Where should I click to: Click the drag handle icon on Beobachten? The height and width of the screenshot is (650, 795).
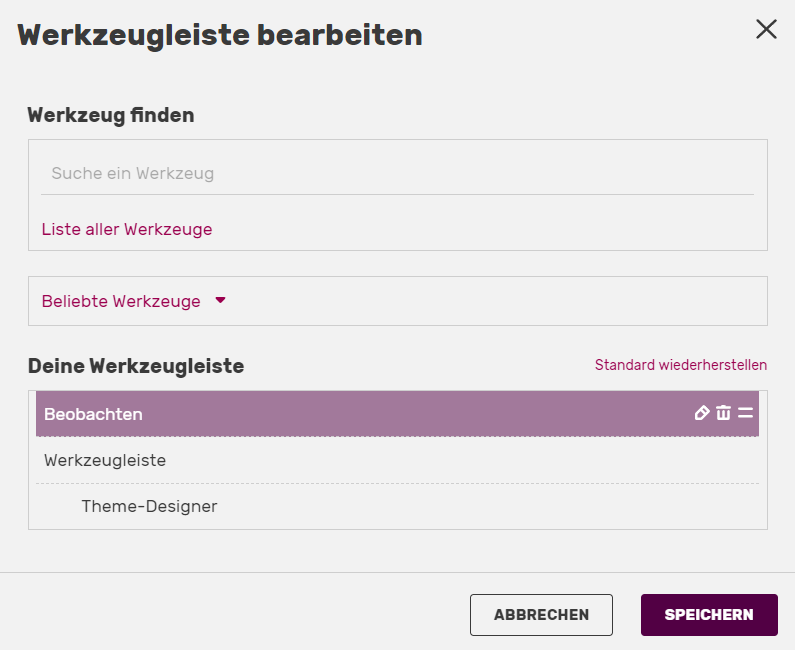[x=745, y=413]
